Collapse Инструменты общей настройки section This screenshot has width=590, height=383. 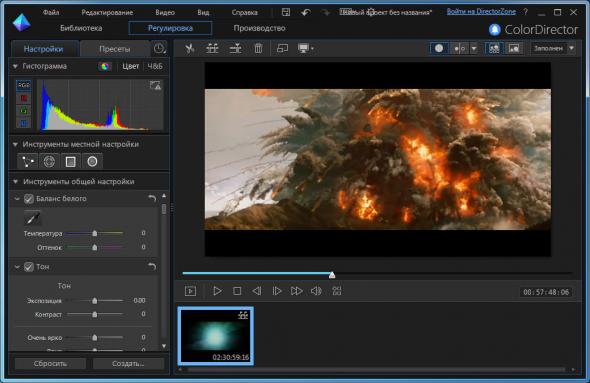coord(15,182)
